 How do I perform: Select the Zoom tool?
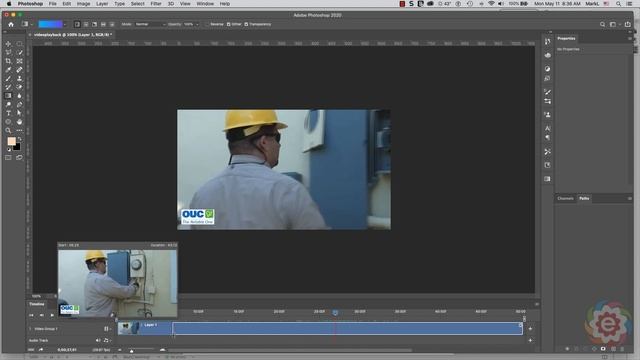point(8,131)
